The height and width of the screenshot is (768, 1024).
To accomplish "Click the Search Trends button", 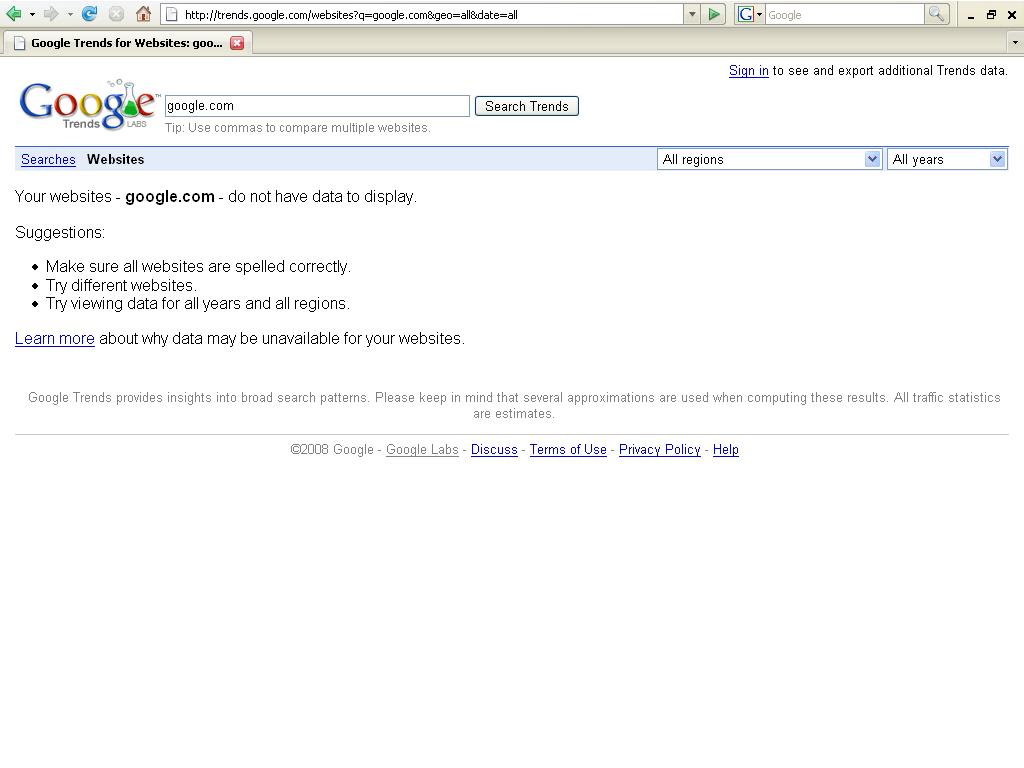I will (526, 106).
